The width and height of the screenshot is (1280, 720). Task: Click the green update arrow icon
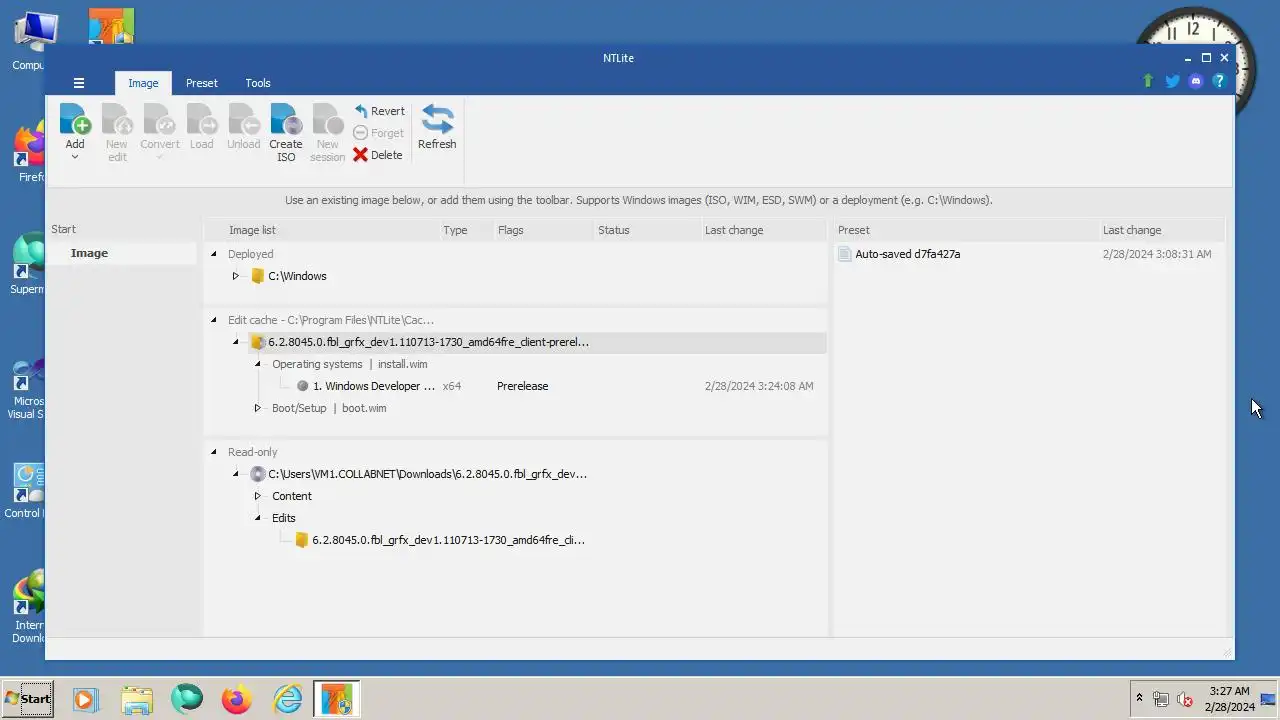(x=1148, y=81)
